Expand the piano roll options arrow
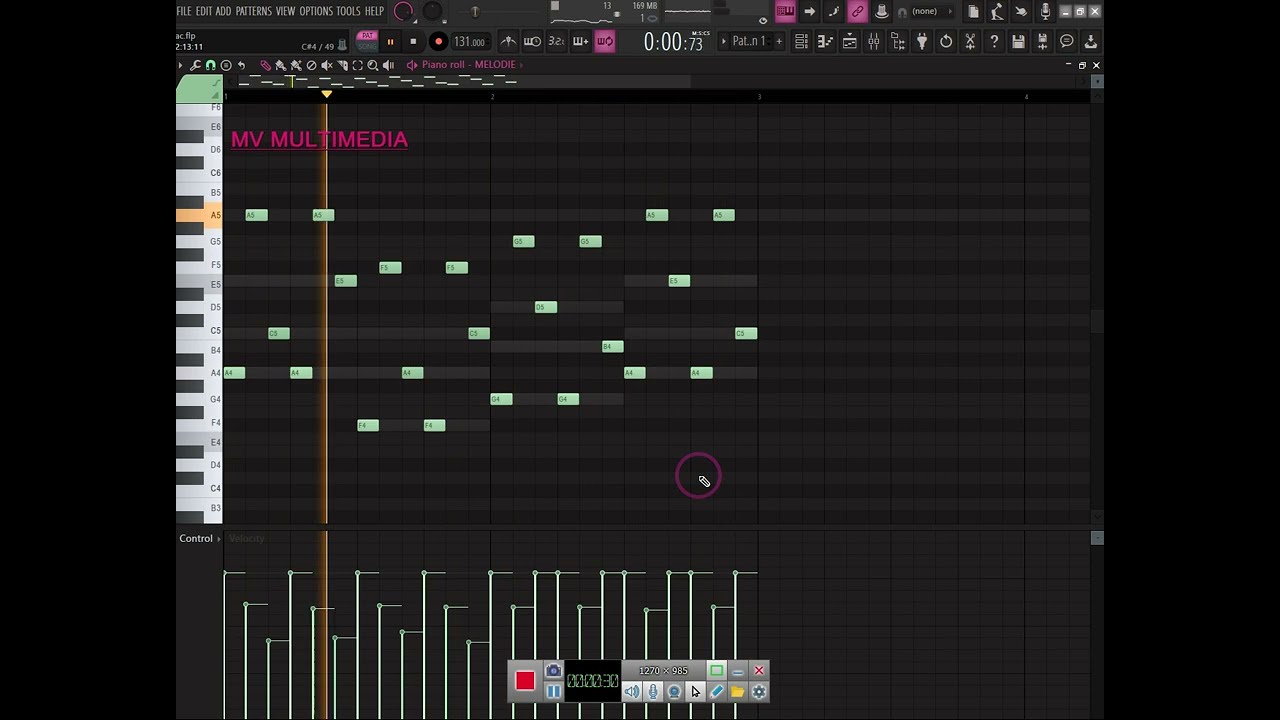 coord(180,65)
